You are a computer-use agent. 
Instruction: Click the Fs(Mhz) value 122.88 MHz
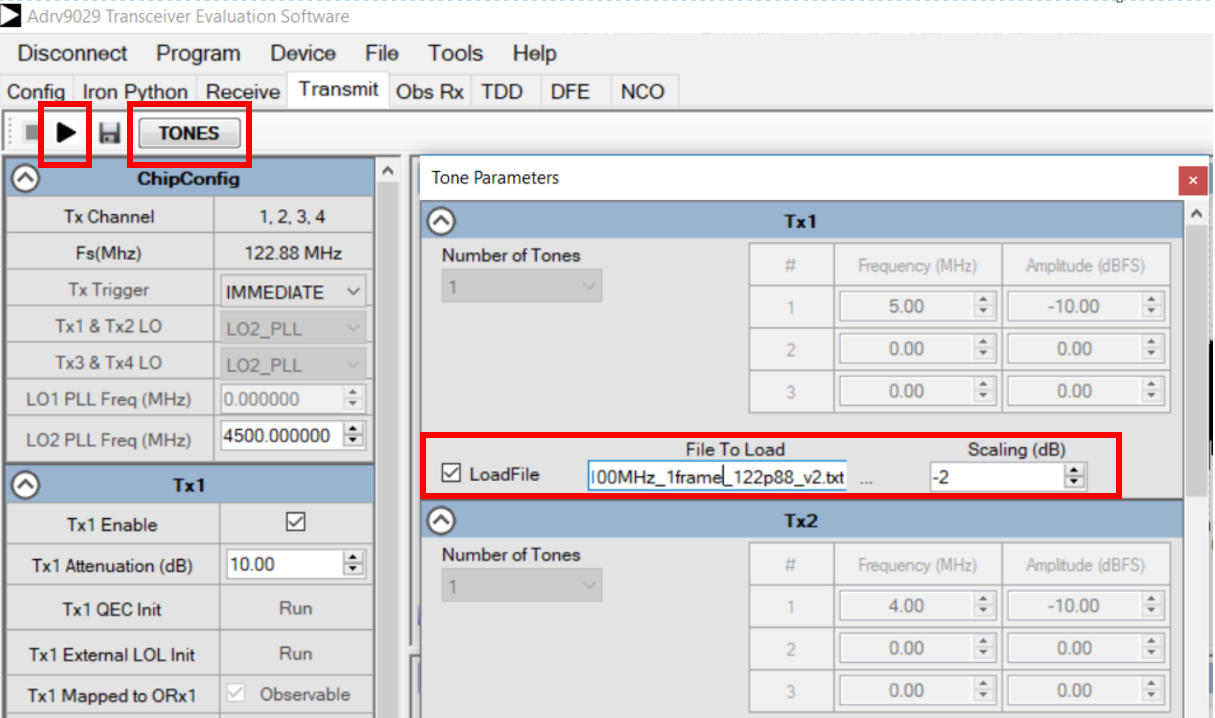click(292, 253)
